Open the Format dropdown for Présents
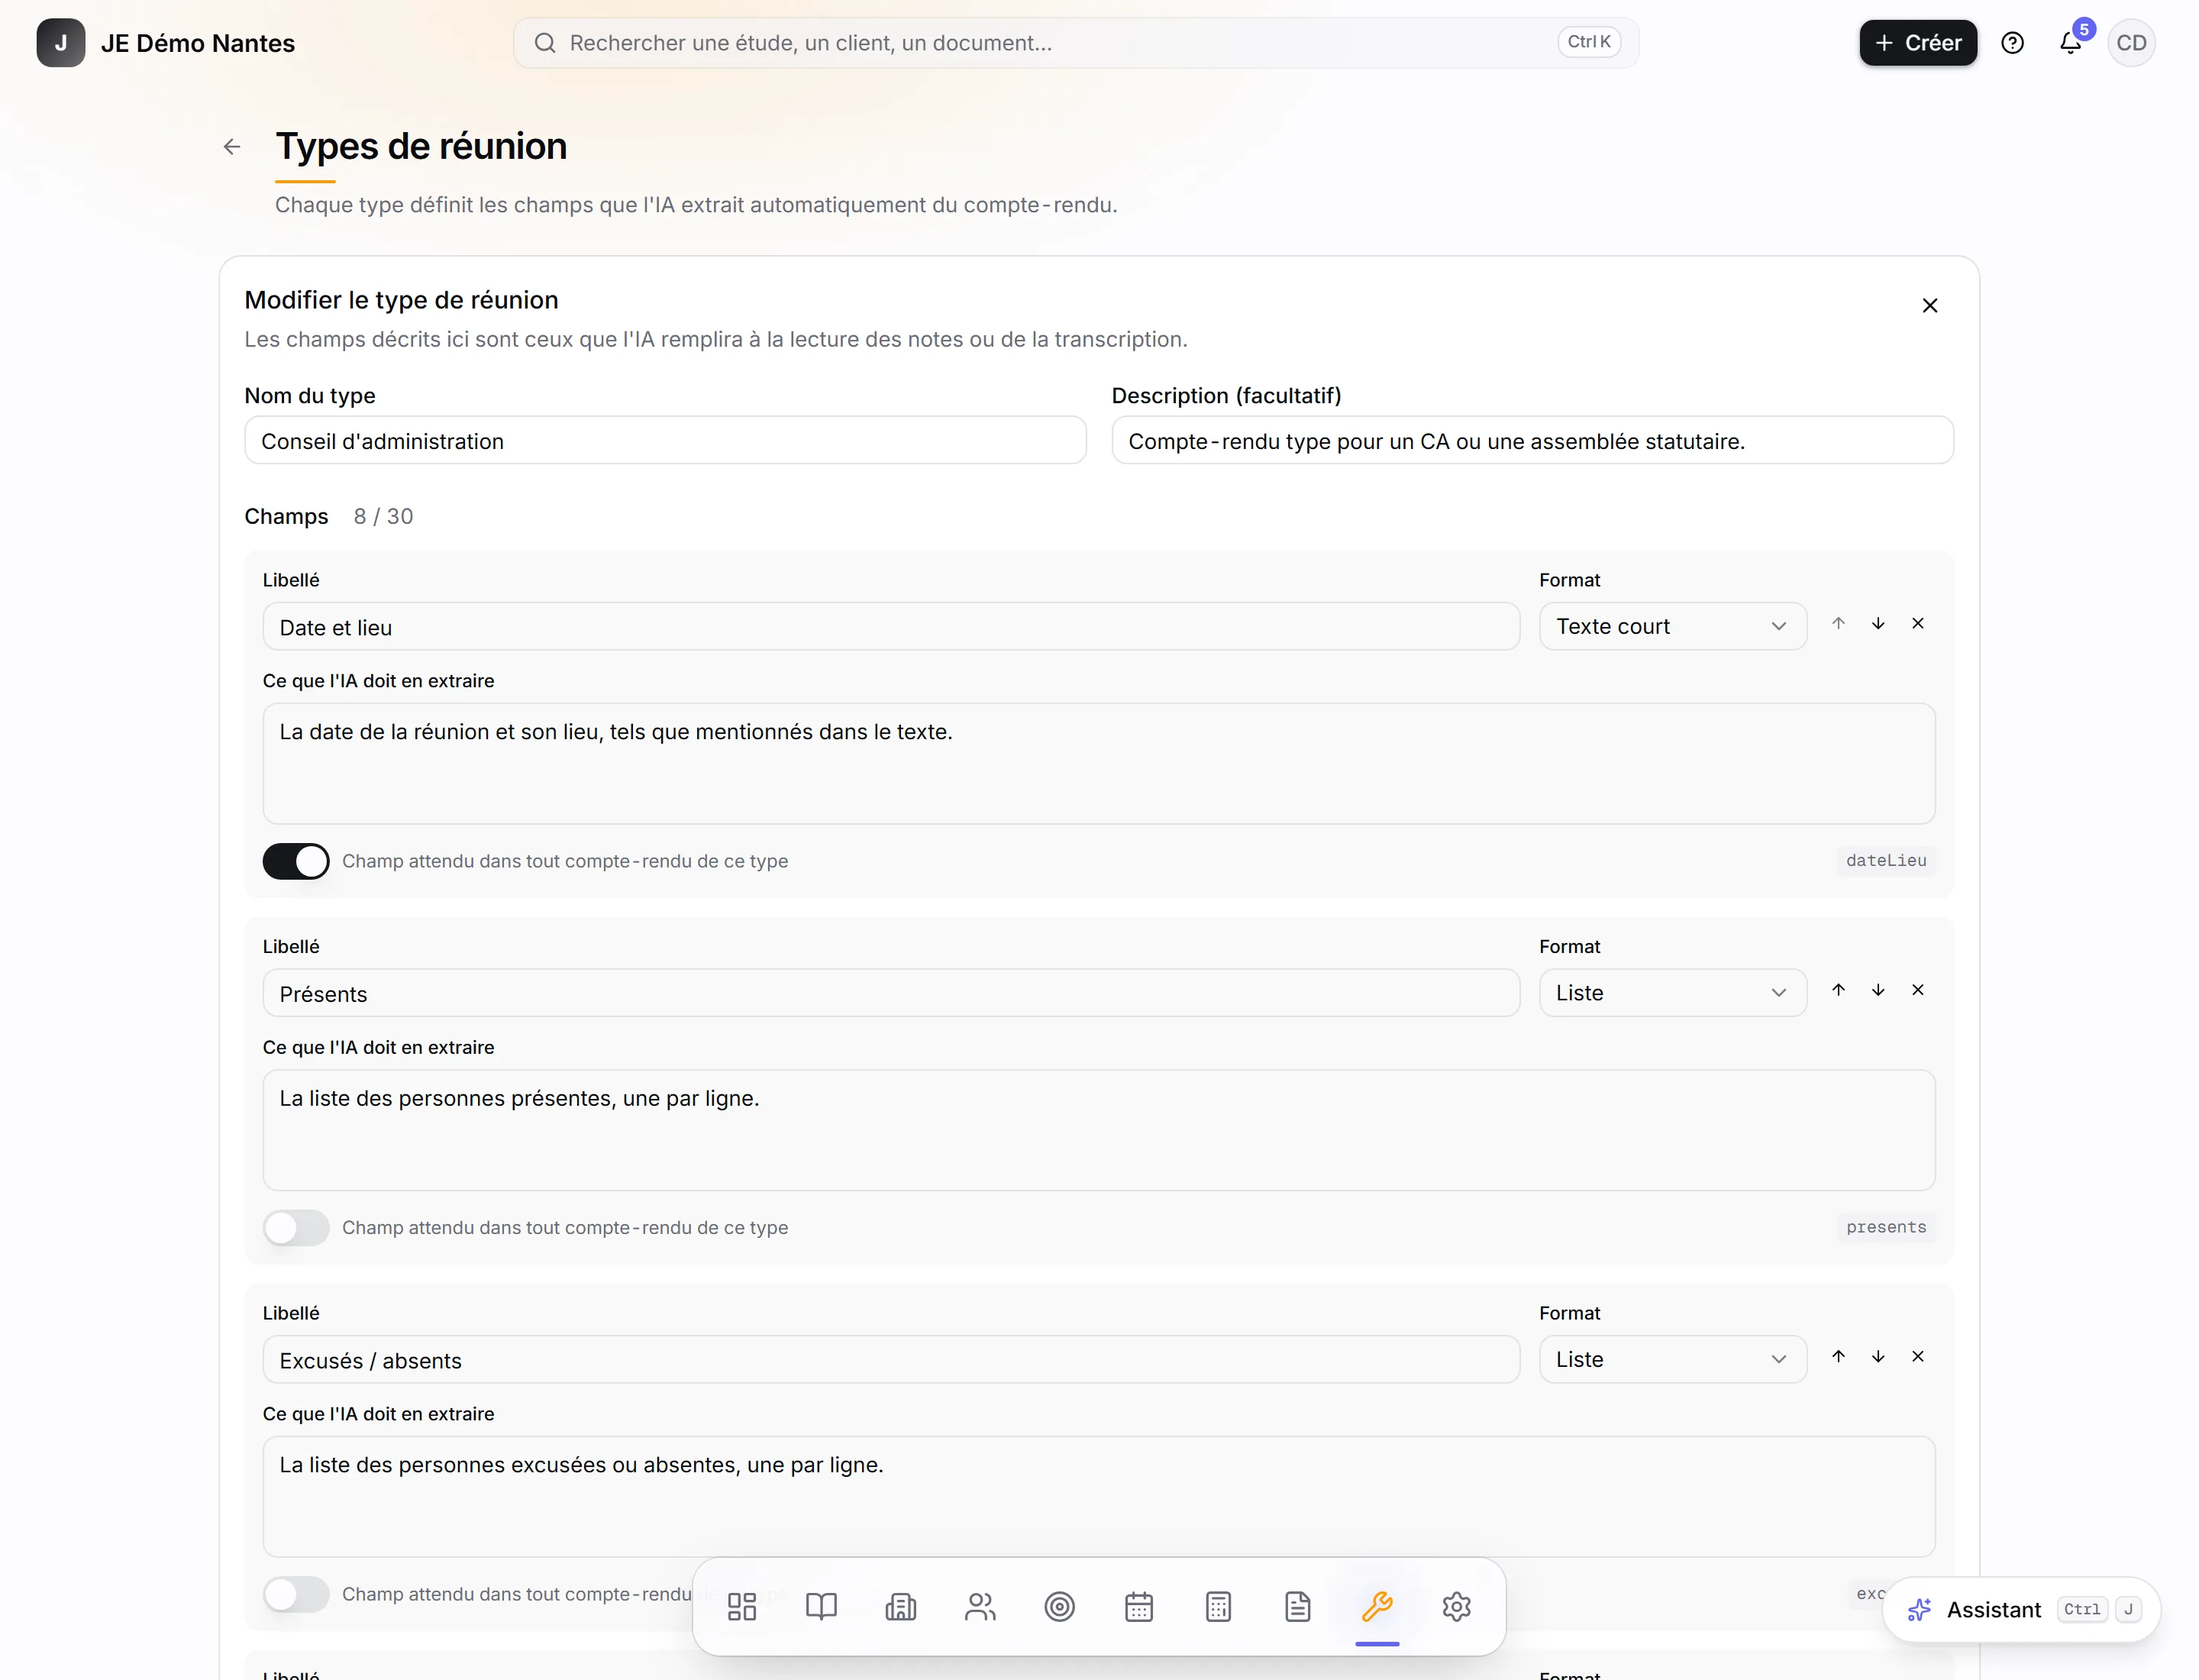 1673,993
